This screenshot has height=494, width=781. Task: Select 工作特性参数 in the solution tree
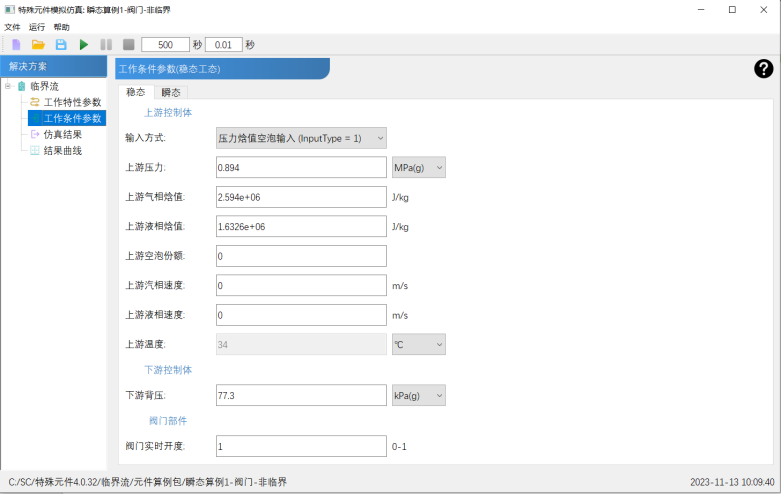(x=72, y=102)
